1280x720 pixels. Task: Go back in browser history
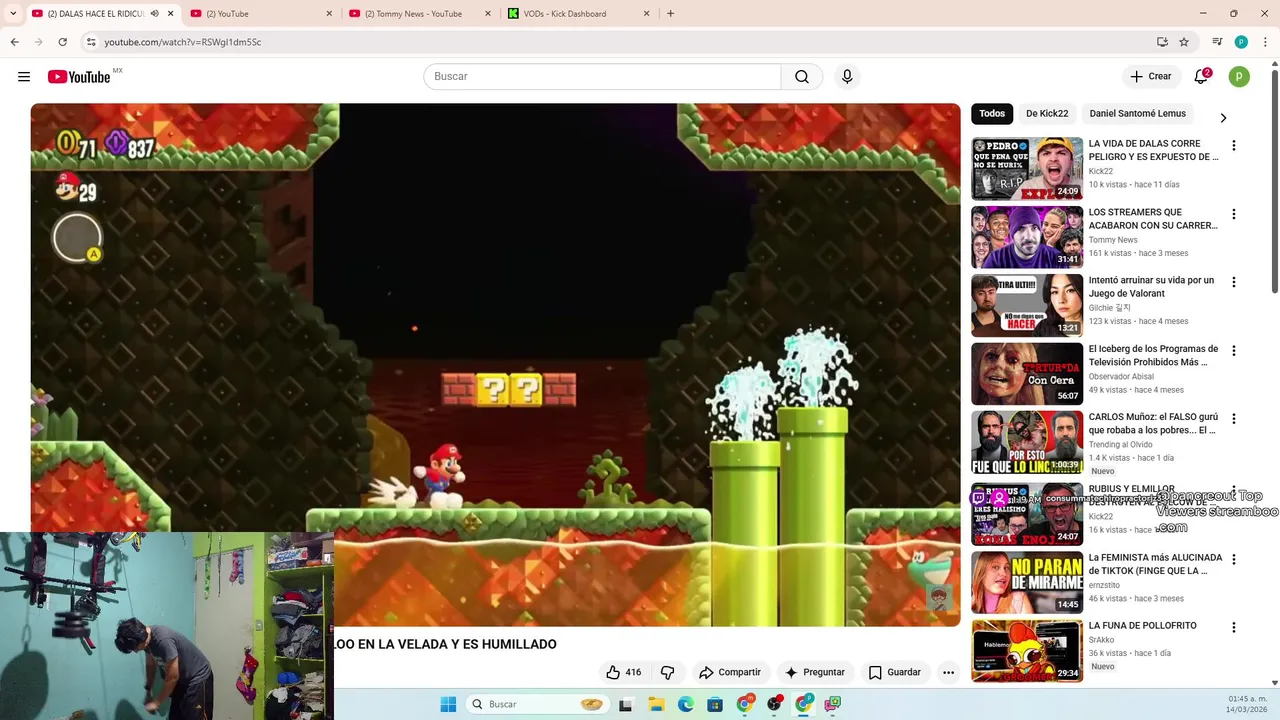14,42
